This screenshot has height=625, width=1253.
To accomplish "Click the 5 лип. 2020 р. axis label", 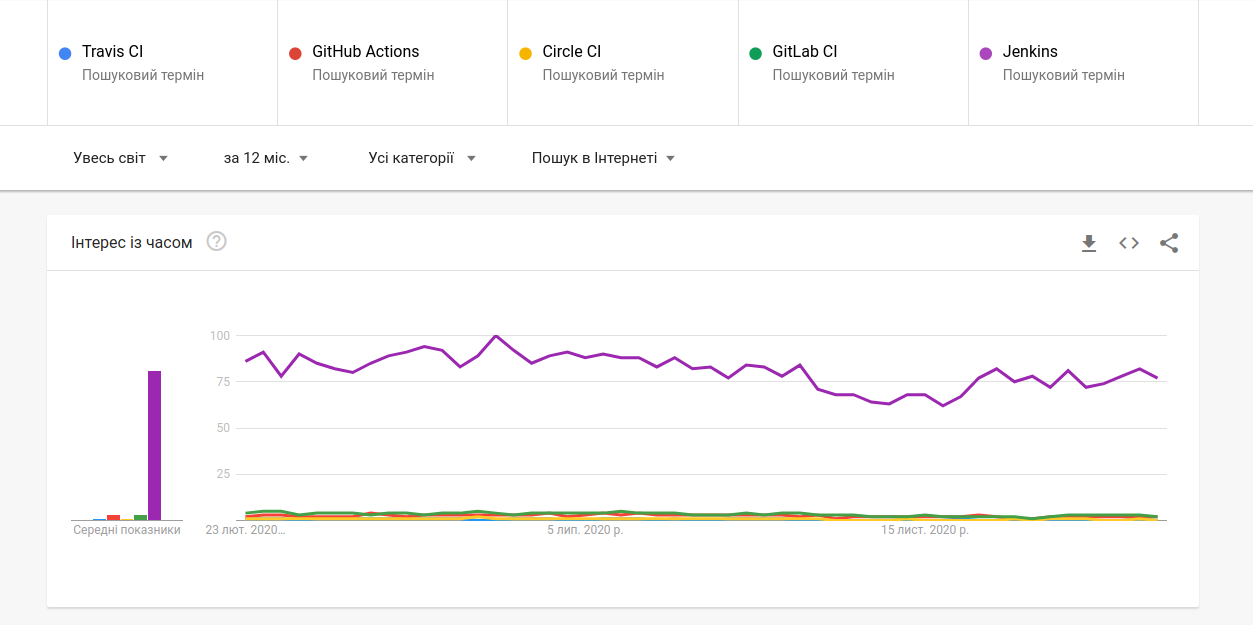I will click(585, 530).
